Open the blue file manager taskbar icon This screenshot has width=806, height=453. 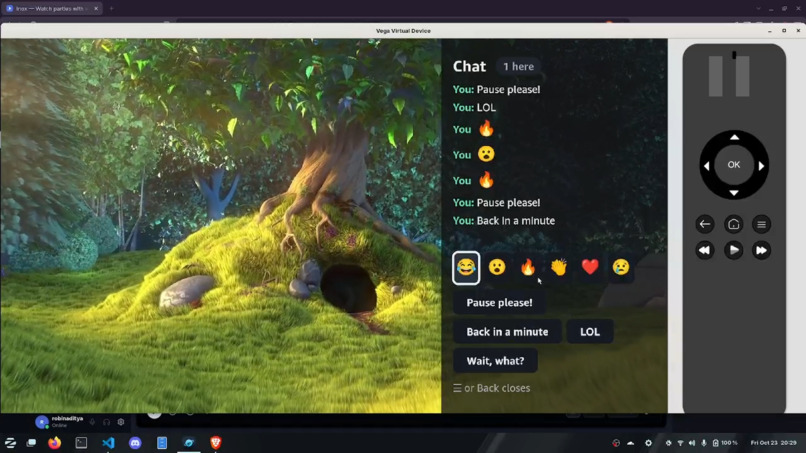click(162, 443)
